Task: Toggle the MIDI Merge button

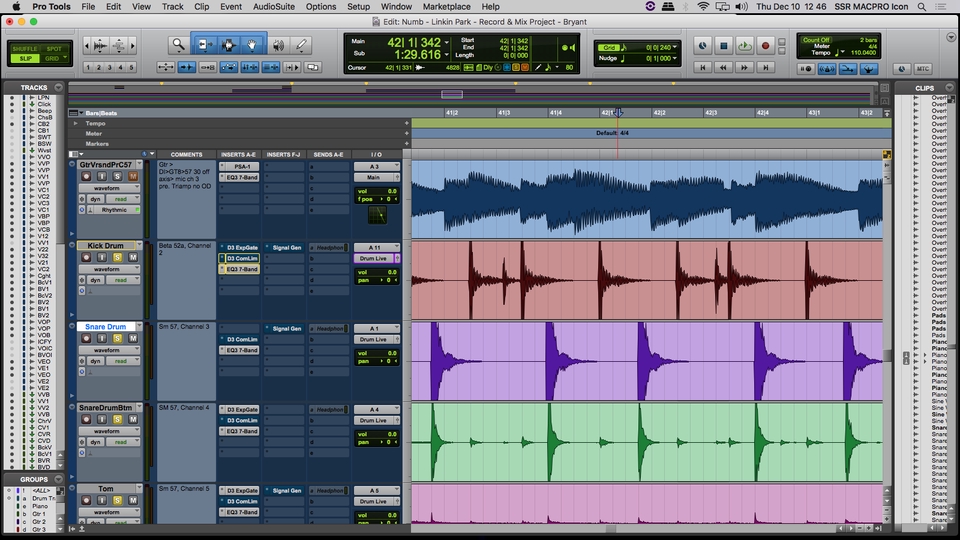Action: click(x=848, y=69)
